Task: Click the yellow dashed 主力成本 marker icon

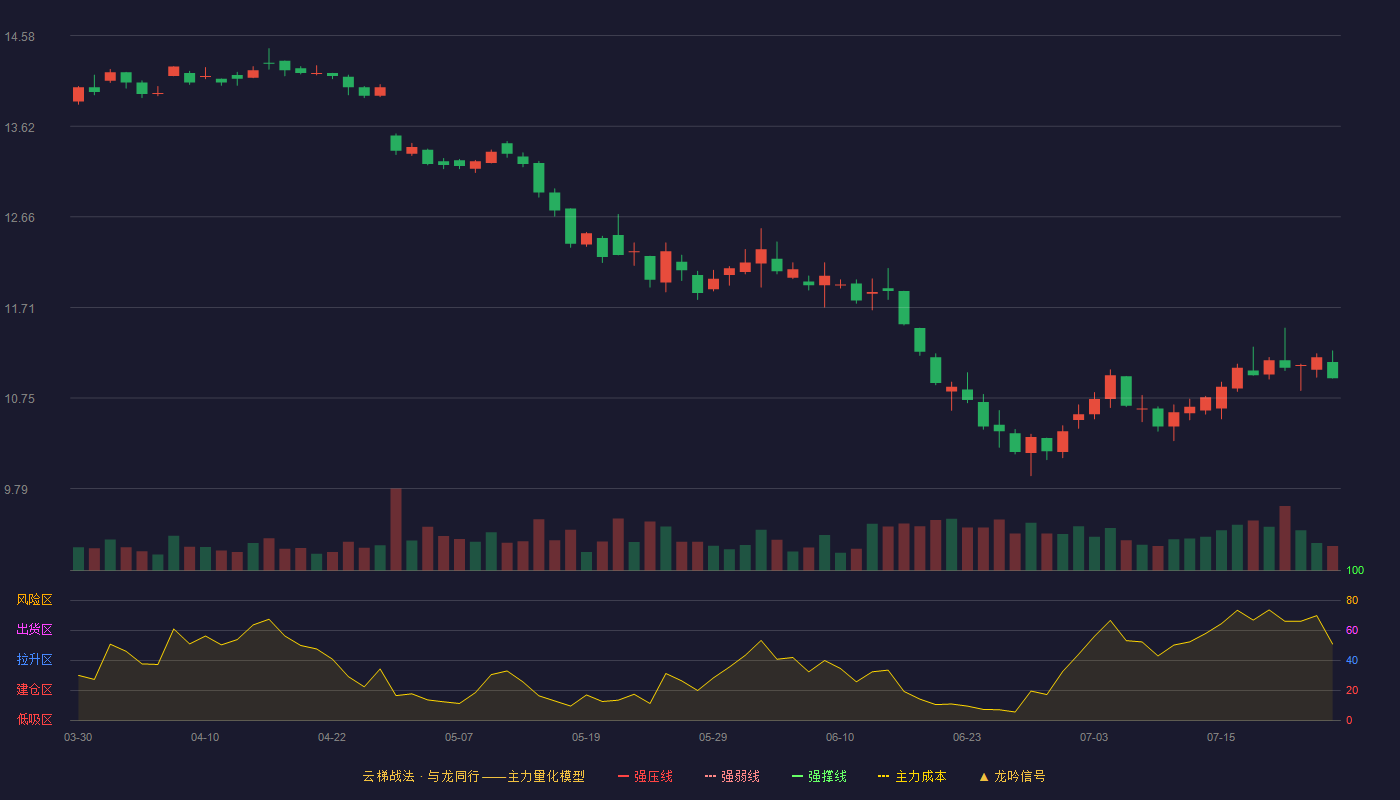Action: (884, 776)
